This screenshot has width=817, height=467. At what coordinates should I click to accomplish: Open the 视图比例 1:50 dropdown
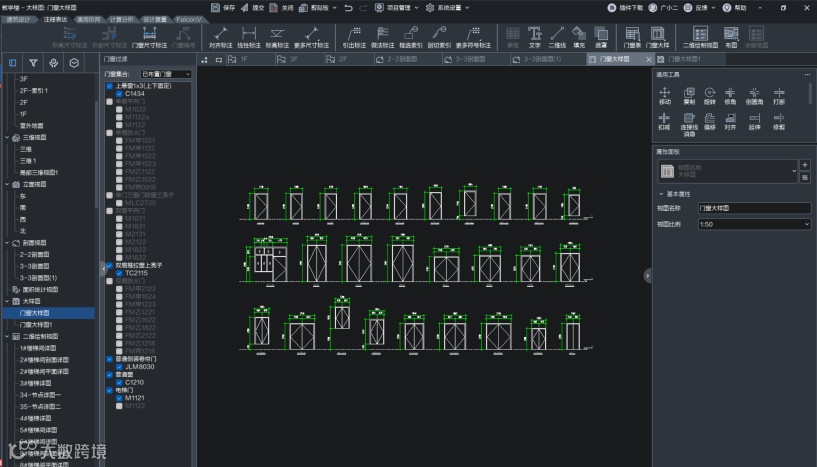(754, 224)
